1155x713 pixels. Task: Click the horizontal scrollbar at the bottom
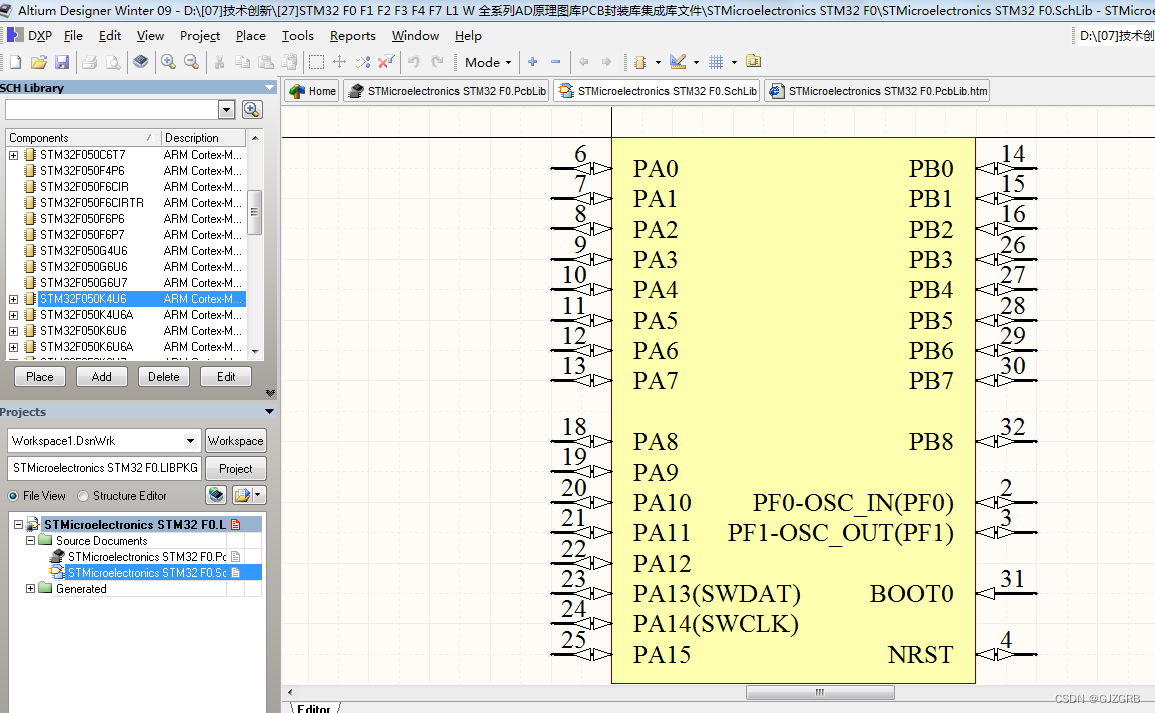pyautogui.click(x=818, y=692)
